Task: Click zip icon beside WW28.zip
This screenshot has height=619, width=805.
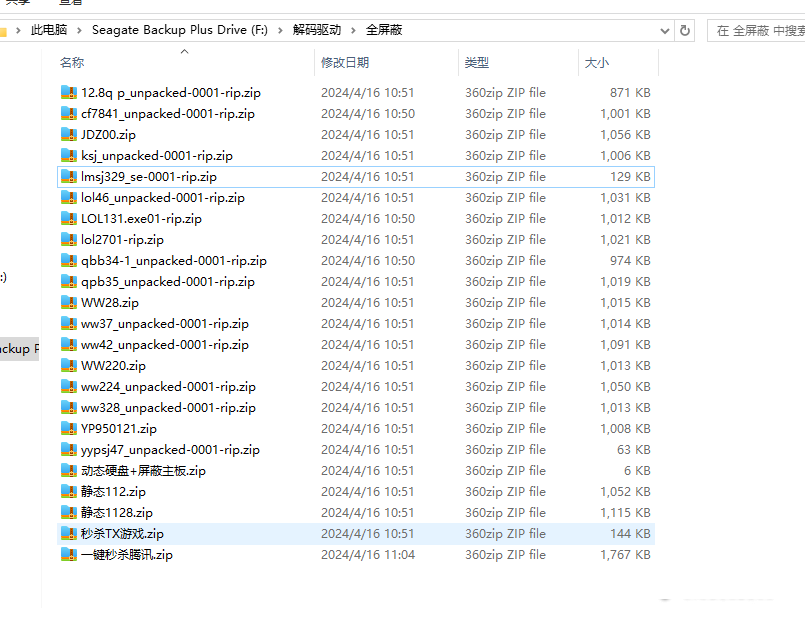Action: point(69,303)
